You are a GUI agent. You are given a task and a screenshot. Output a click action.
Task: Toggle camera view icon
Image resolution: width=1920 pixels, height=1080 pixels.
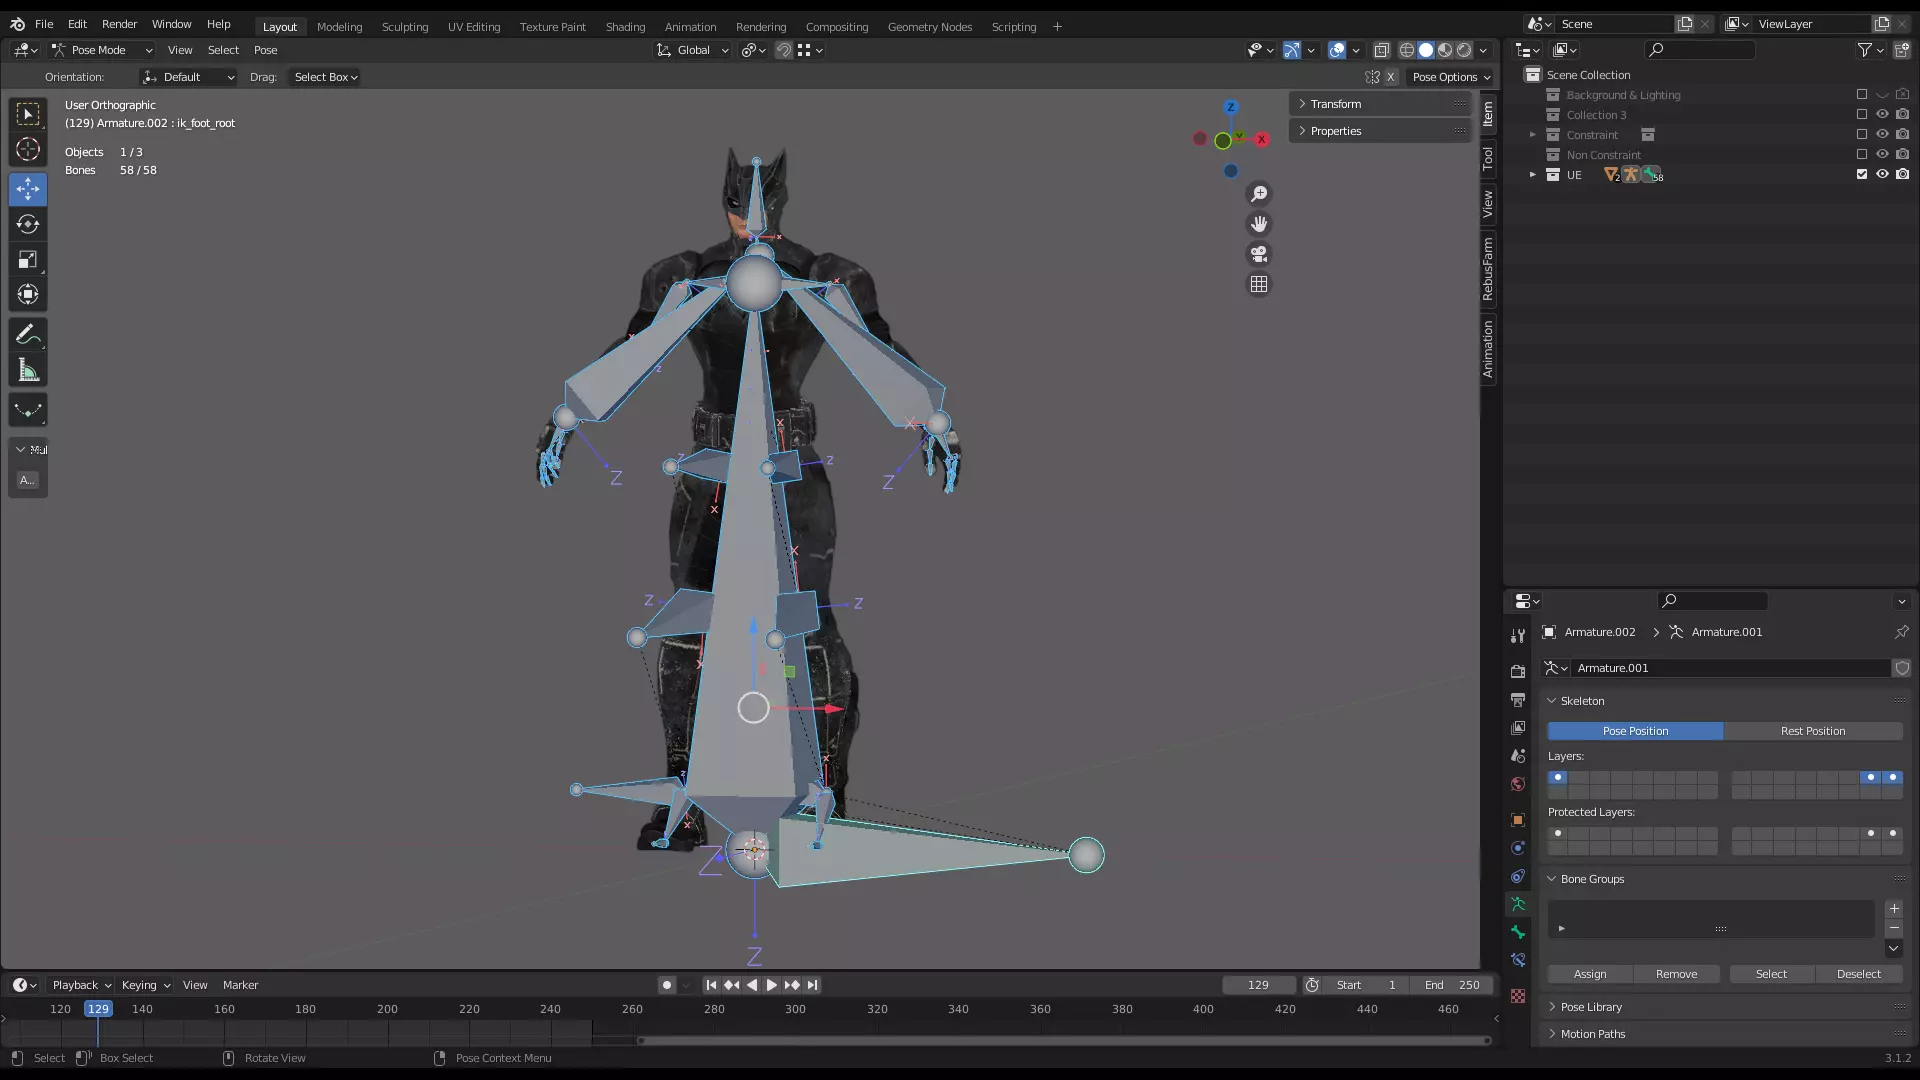coord(1259,254)
